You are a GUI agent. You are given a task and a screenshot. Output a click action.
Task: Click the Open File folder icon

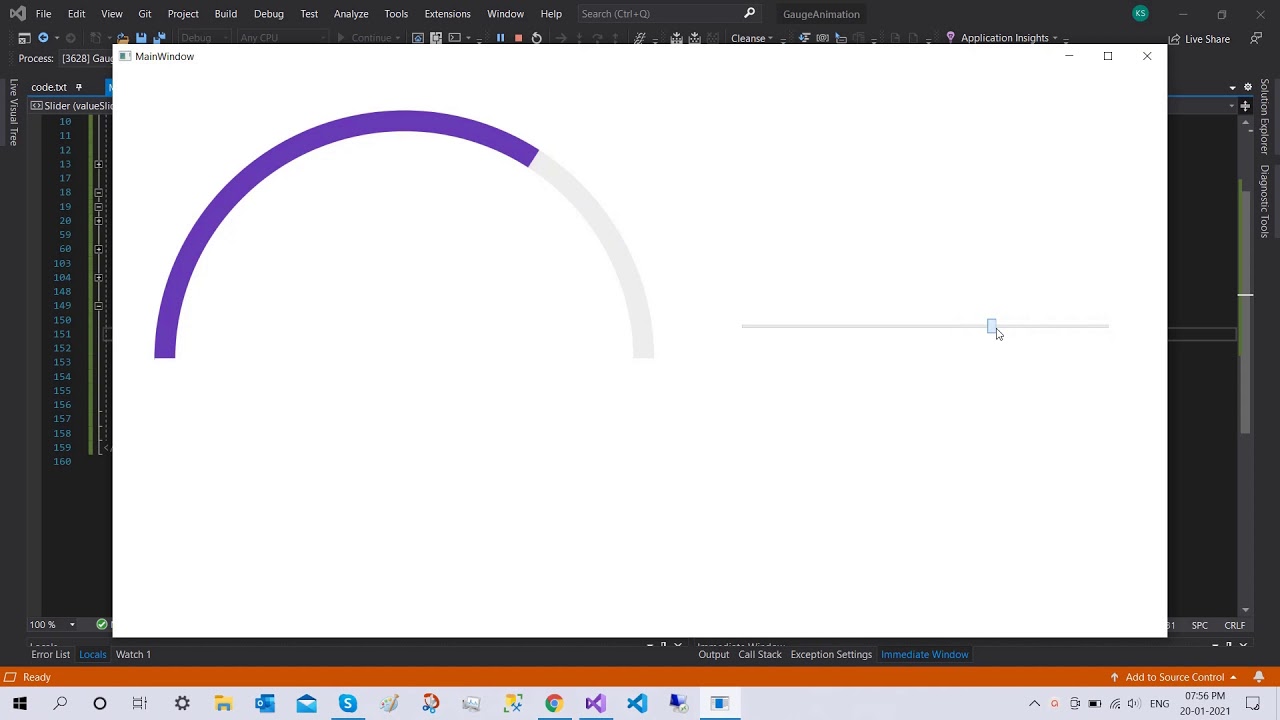tap(122, 38)
